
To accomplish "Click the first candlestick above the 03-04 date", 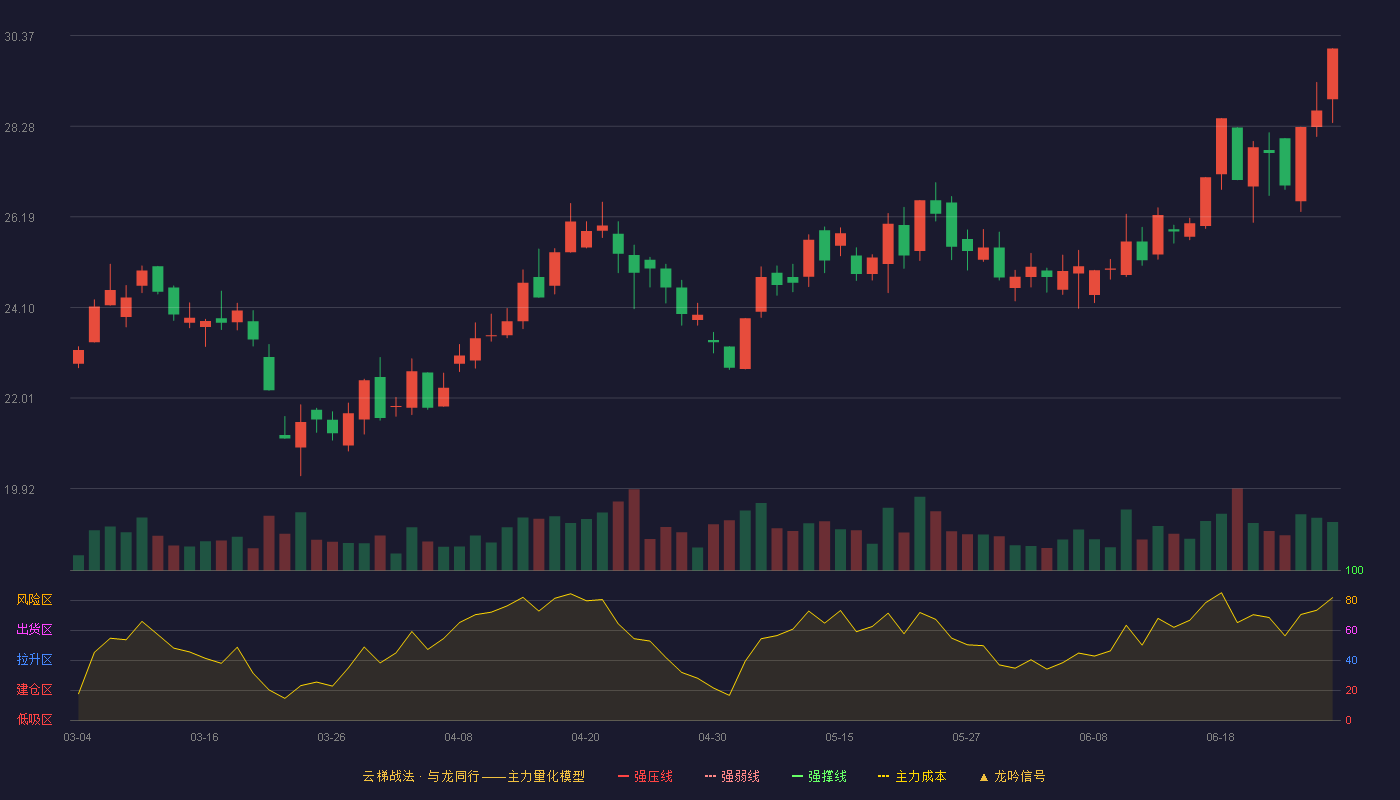I will pos(78,357).
